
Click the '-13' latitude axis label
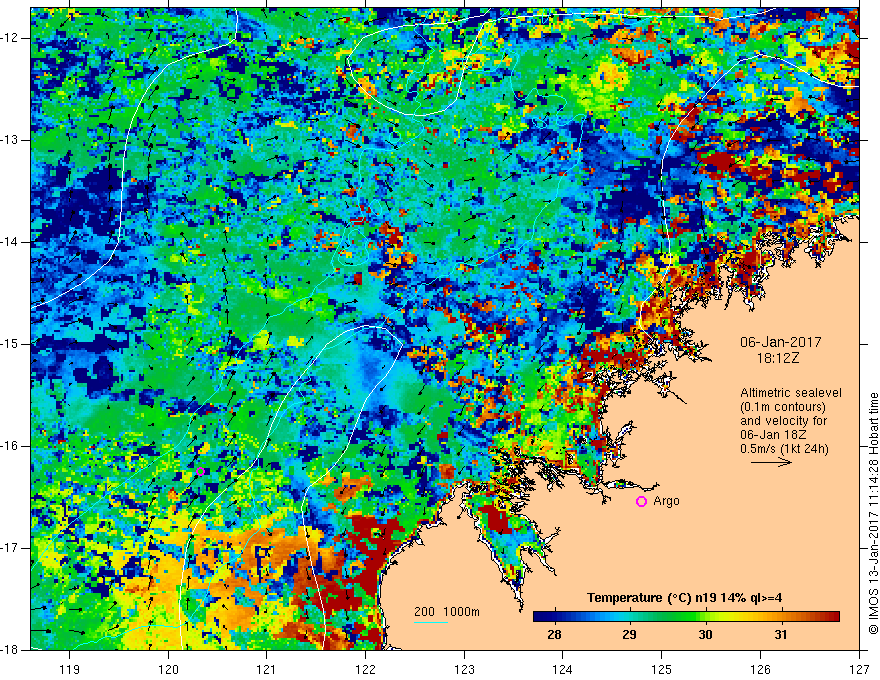coord(11,140)
